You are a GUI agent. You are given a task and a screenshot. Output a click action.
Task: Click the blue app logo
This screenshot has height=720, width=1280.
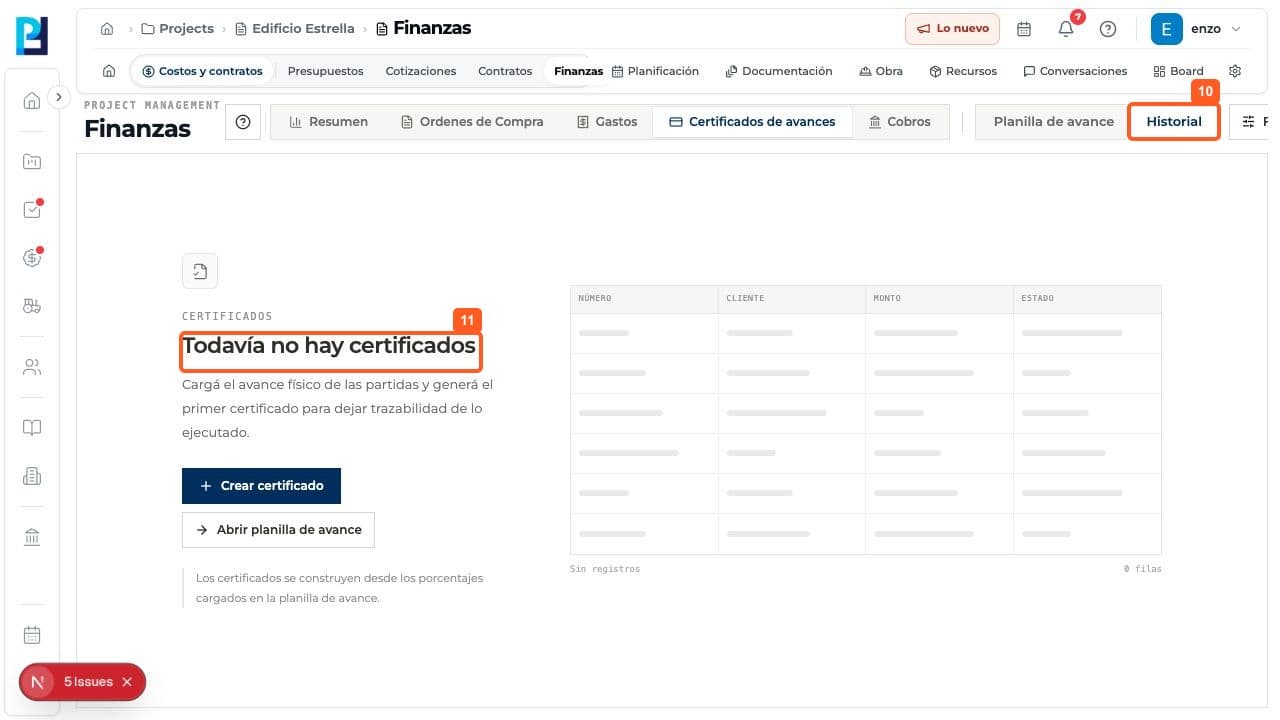32,36
